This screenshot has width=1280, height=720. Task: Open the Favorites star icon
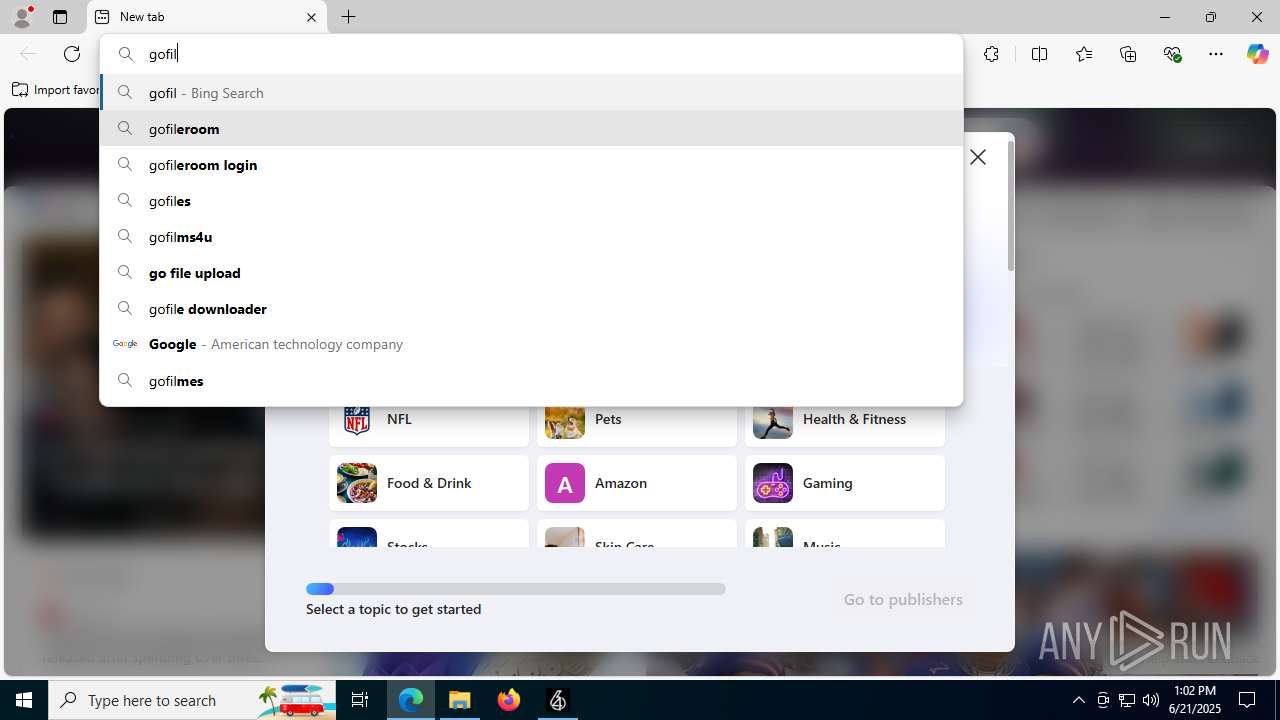[x=1084, y=54]
